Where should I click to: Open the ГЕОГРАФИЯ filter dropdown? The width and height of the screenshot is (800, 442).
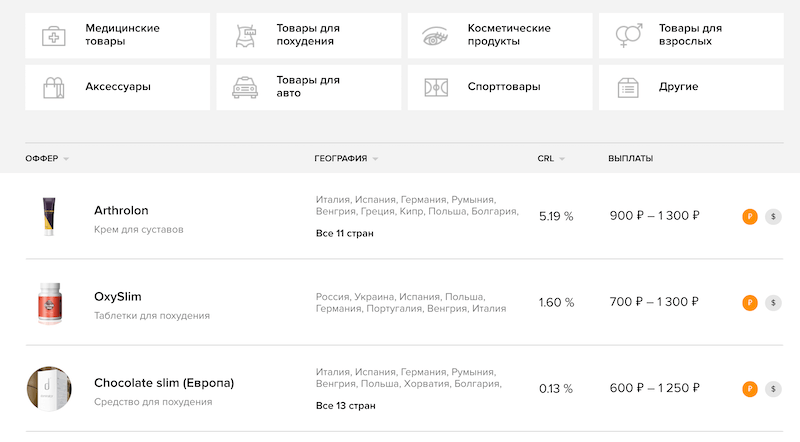click(x=375, y=159)
